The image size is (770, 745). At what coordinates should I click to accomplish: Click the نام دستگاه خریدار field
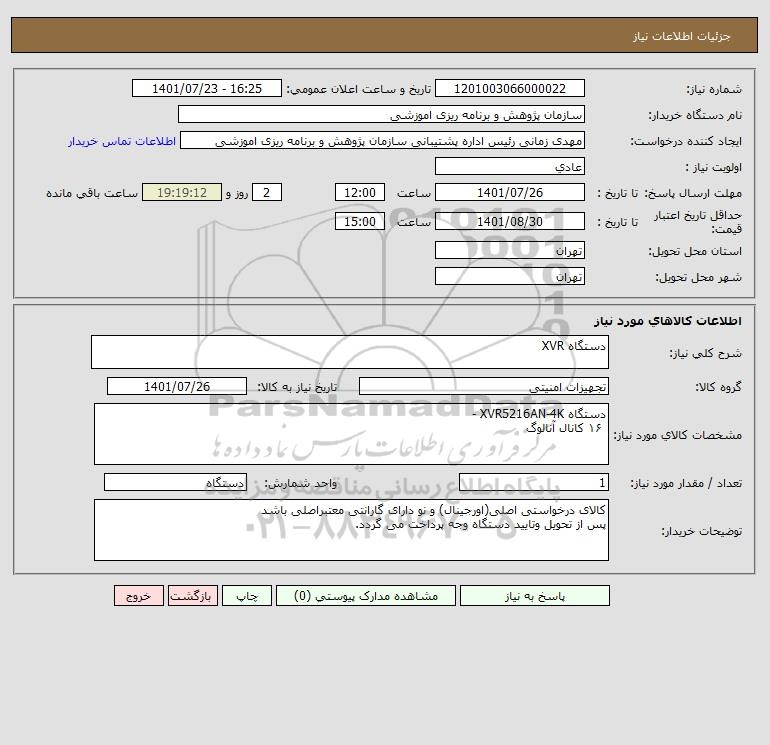tap(381, 114)
